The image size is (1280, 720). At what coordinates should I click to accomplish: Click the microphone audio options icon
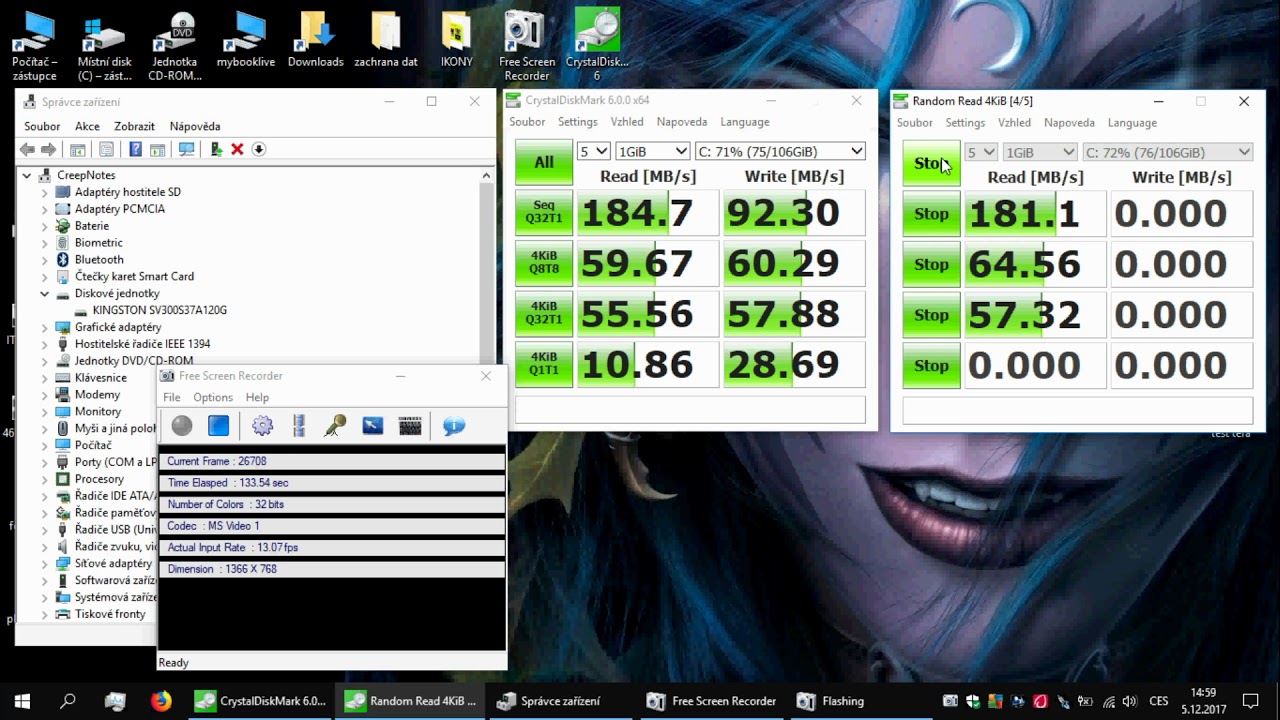click(x=335, y=426)
